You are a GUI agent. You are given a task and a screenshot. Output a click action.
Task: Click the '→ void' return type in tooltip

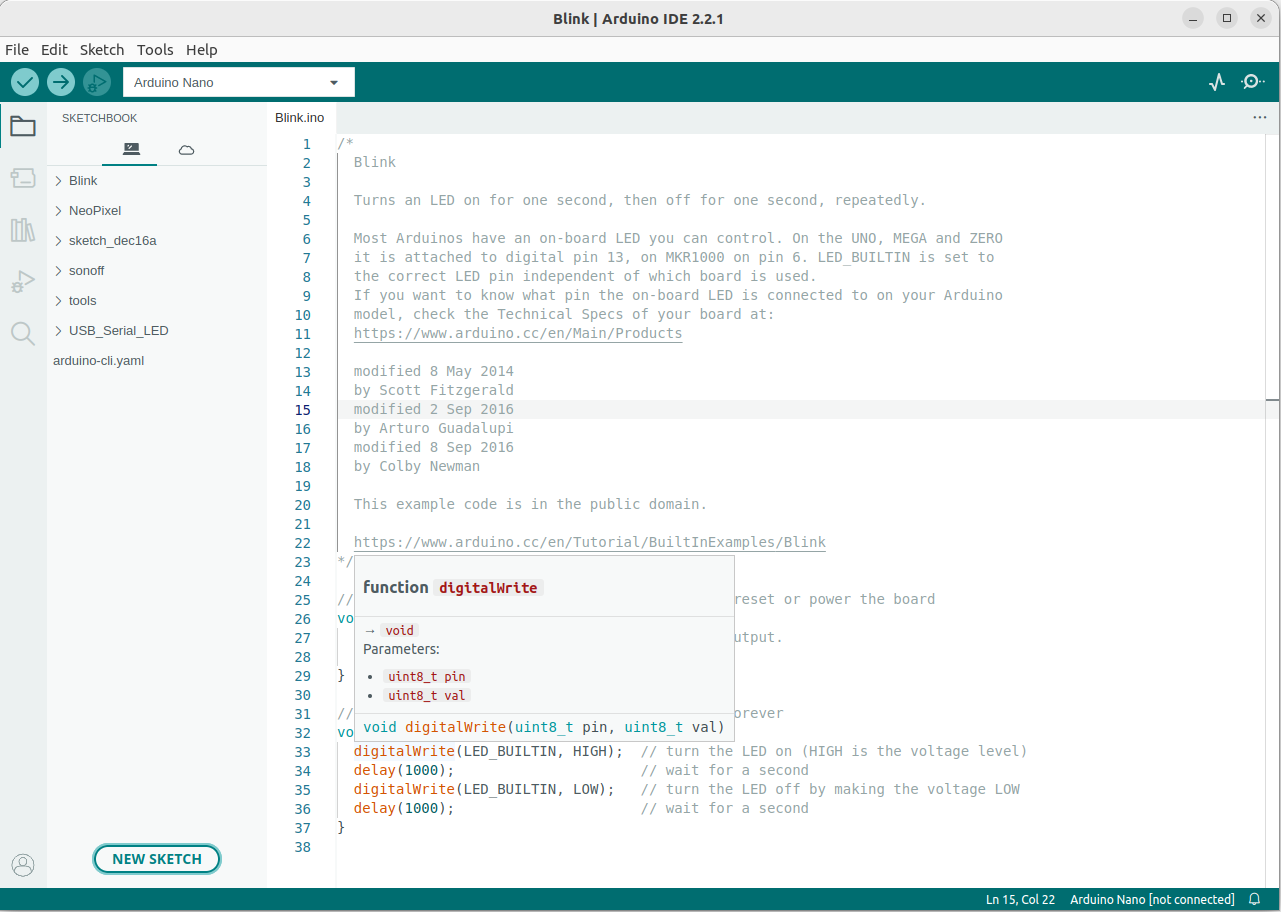(390, 631)
